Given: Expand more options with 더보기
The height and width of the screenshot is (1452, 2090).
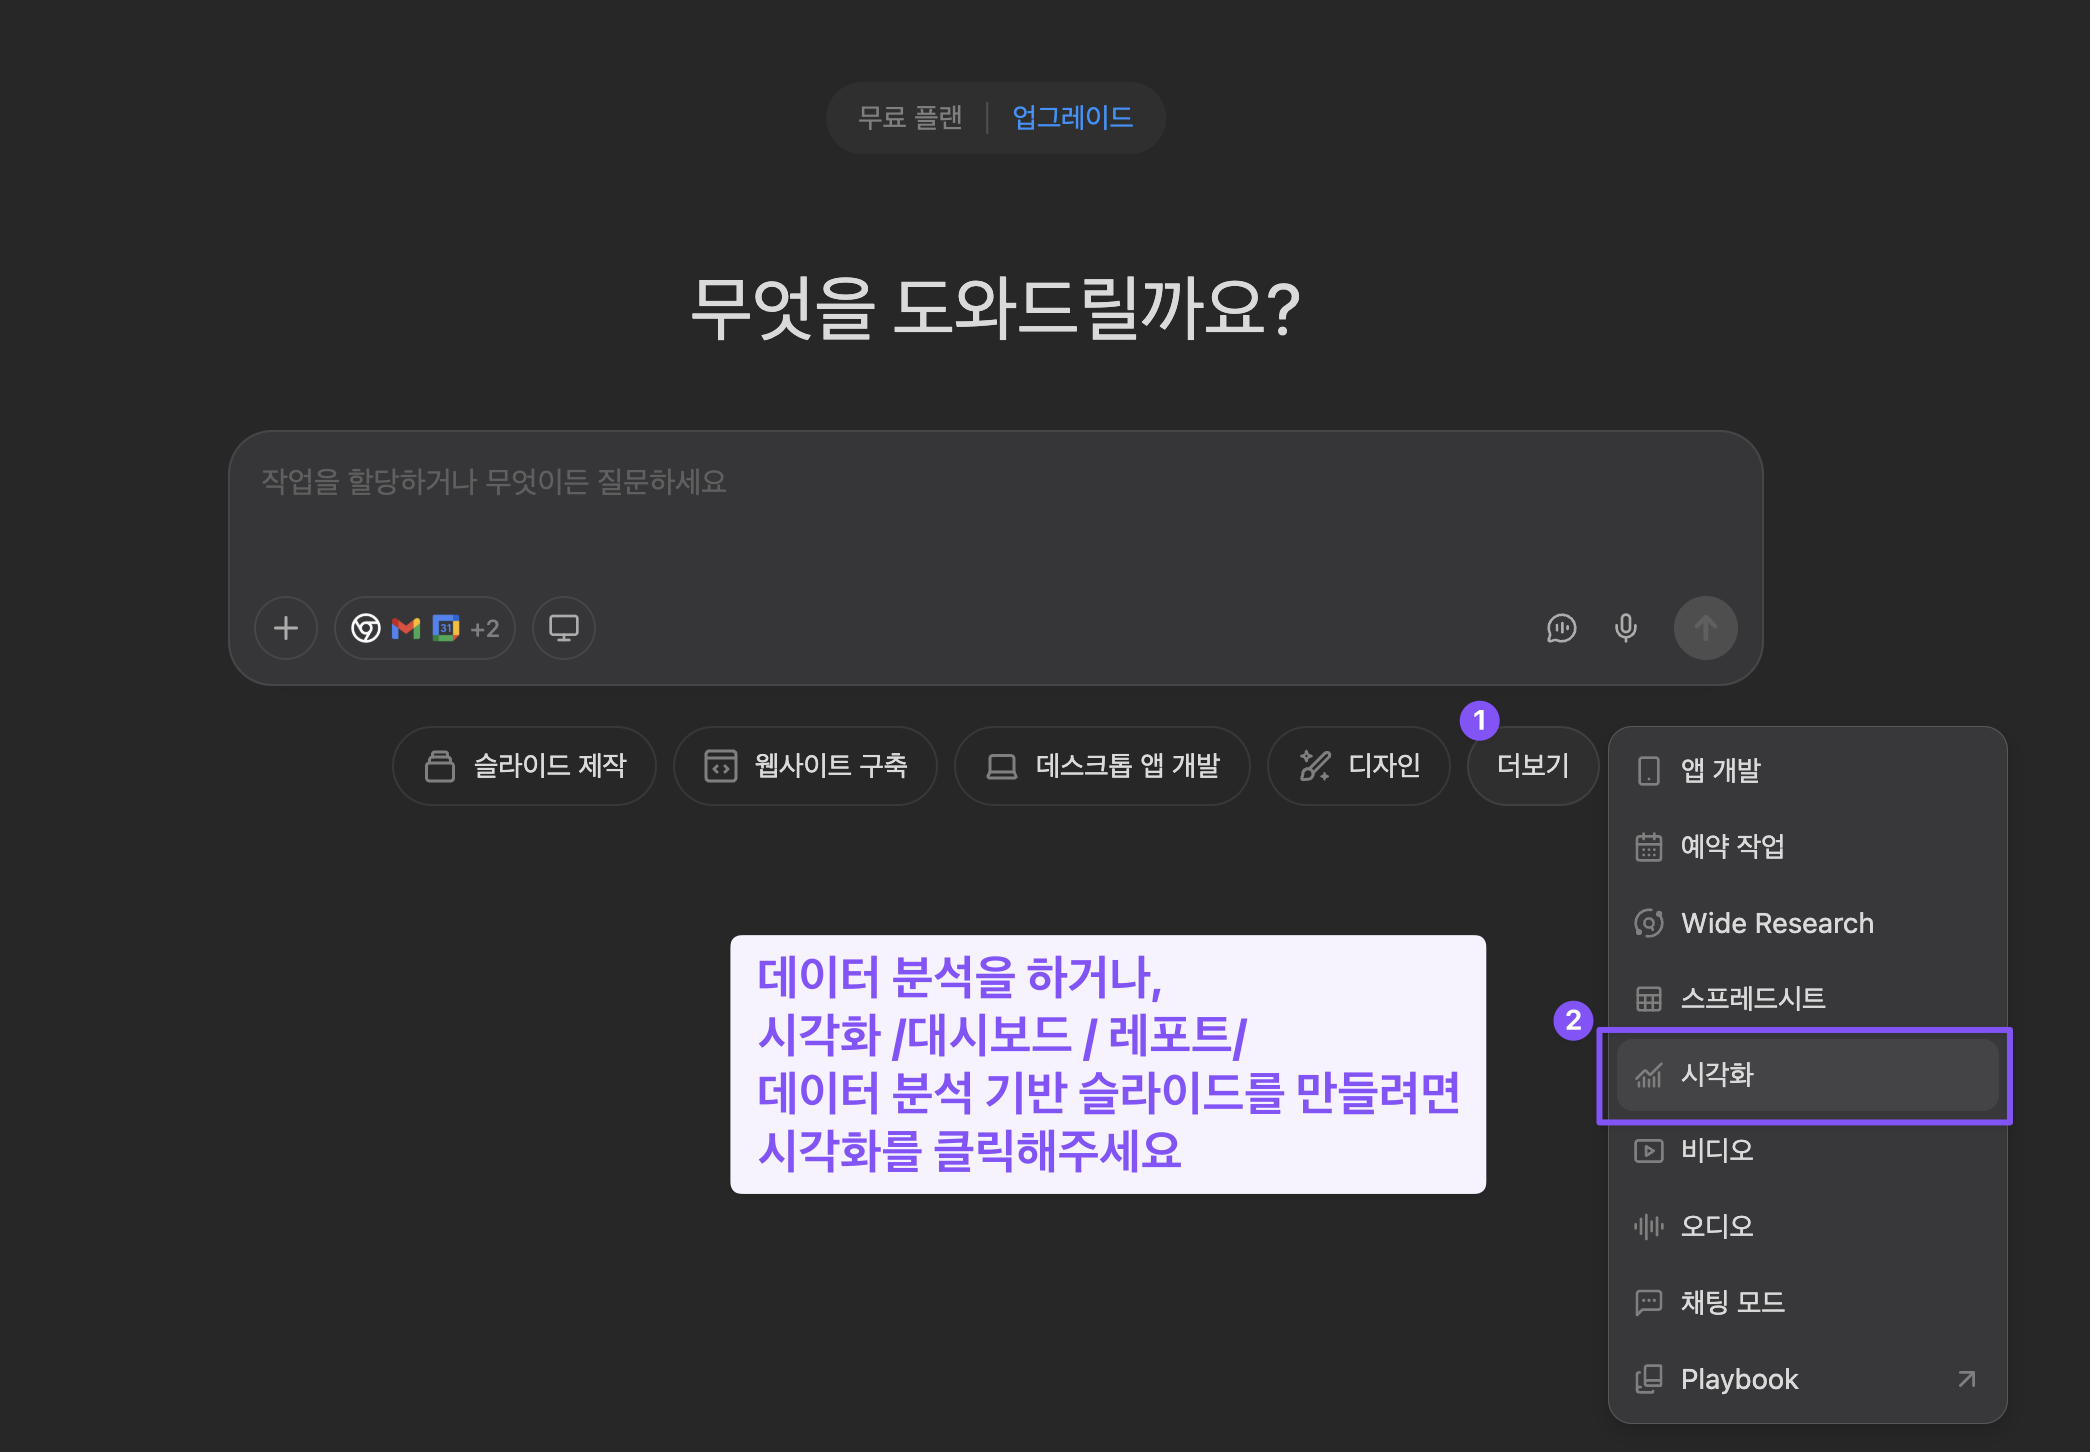Looking at the screenshot, I should pyautogui.click(x=1532, y=765).
